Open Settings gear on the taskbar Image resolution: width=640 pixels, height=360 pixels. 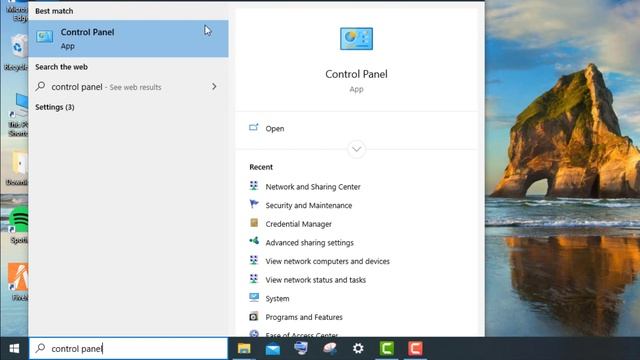[x=358, y=348]
